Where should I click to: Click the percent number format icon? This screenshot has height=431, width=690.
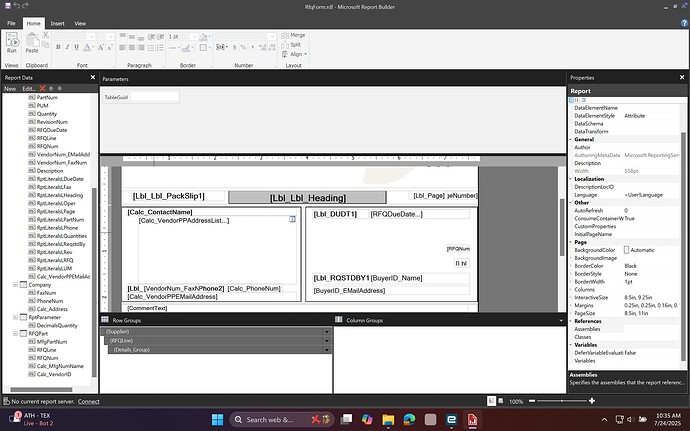(243, 47)
